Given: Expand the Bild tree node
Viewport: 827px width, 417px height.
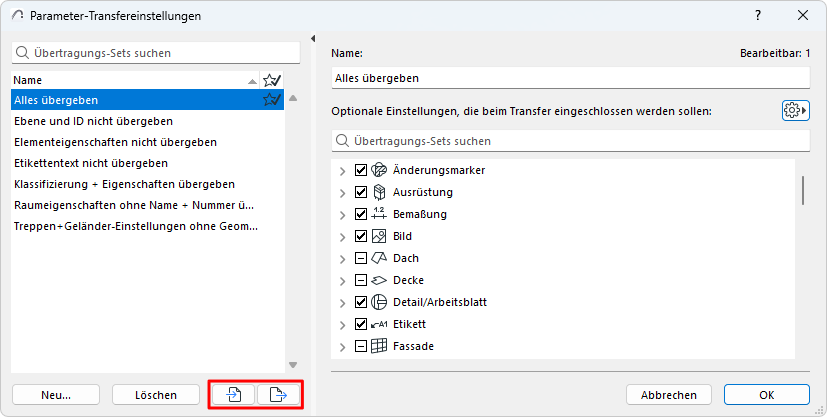Looking at the screenshot, I should click(x=343, y=236).
